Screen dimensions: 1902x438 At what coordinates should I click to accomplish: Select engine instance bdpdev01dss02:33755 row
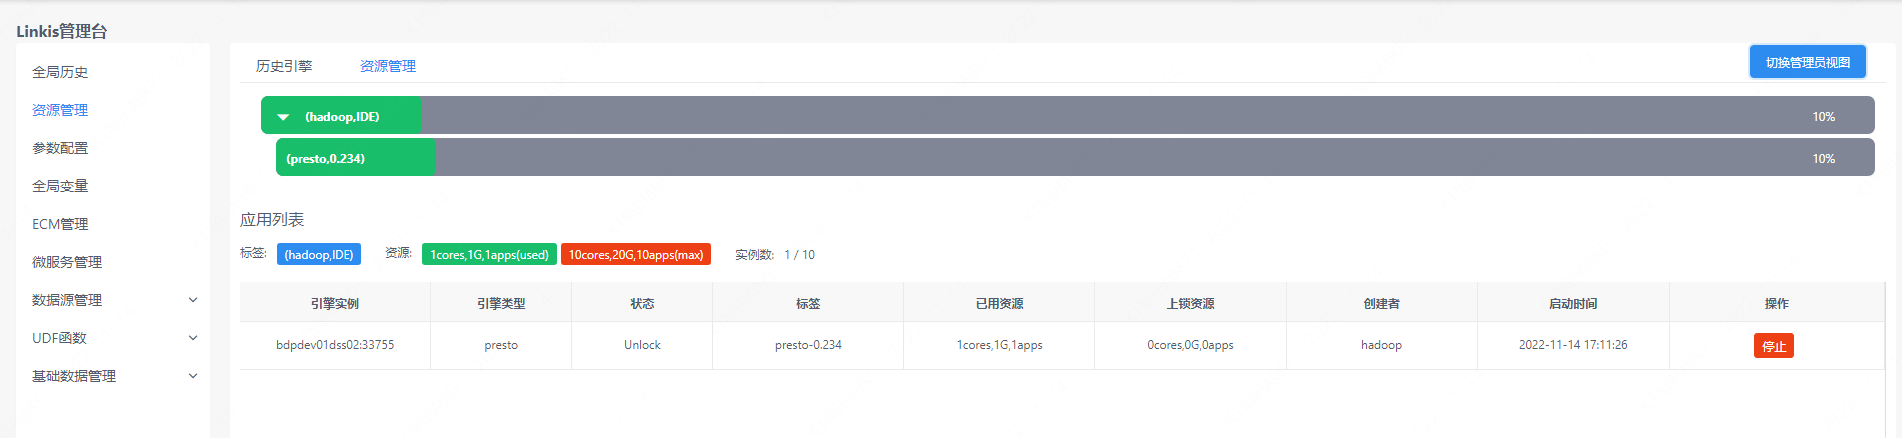coord(335,345)
